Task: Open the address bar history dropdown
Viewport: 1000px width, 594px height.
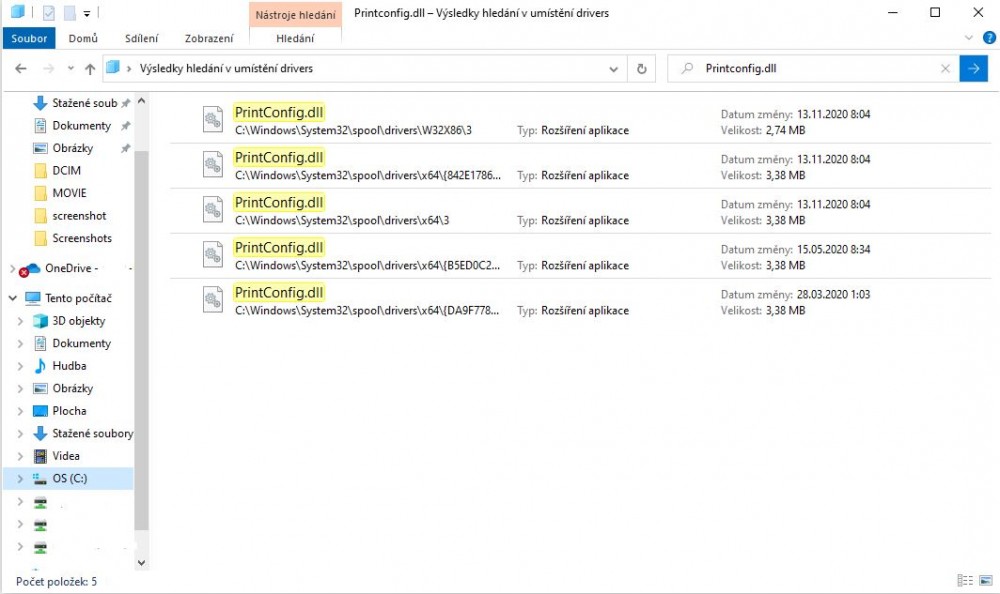Action: tap(614, 69)
